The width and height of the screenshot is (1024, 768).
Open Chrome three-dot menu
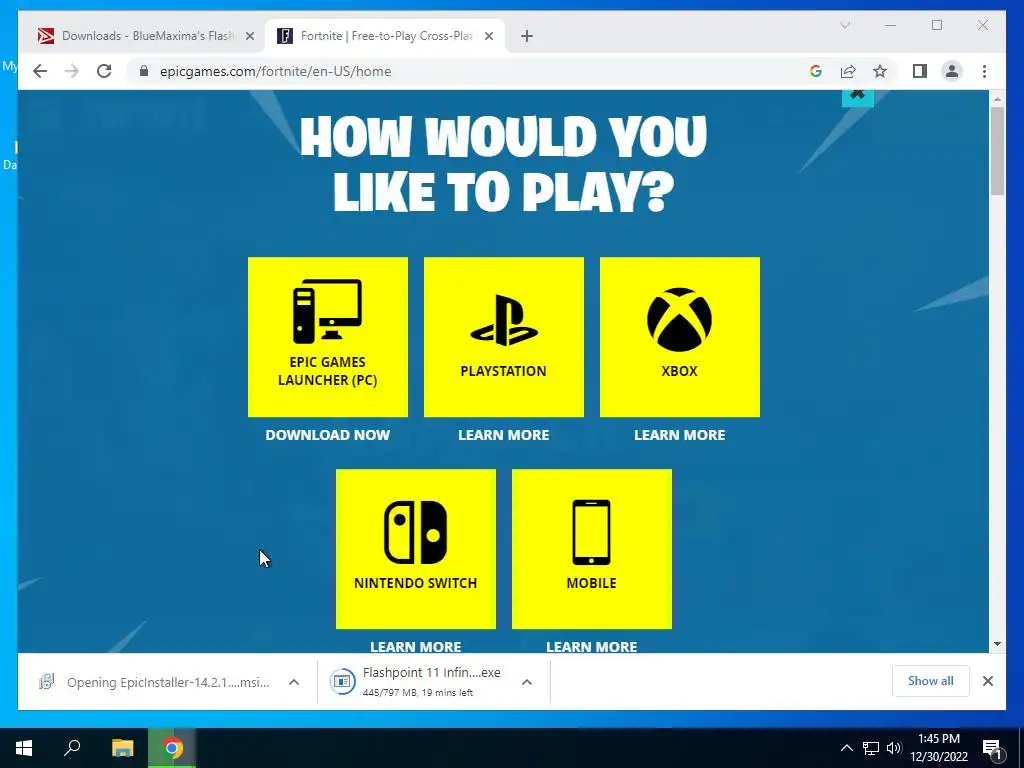984,71
